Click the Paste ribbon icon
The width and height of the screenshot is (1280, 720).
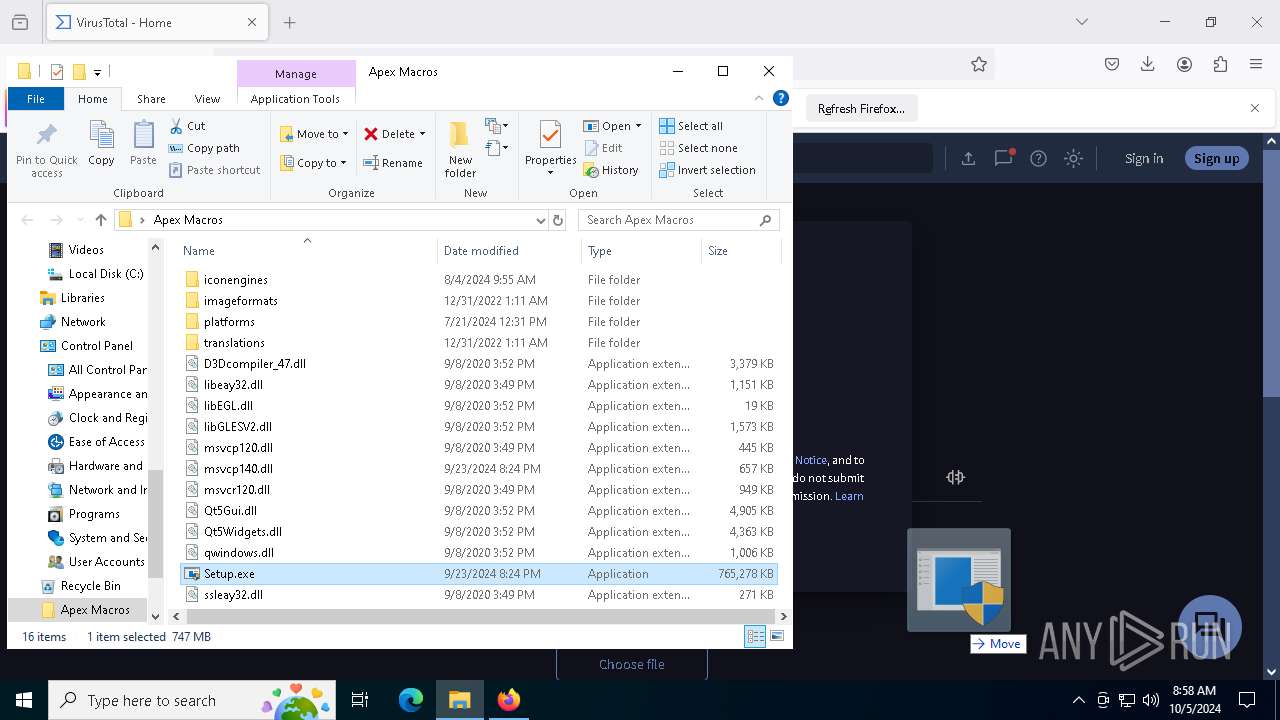tap(143, 143)
